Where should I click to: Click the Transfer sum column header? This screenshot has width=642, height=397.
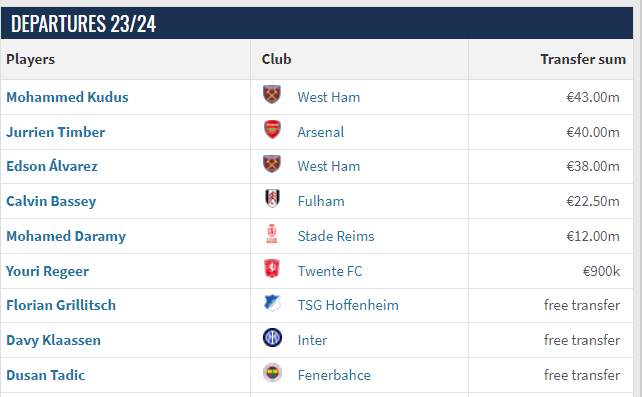coord(583,59)
